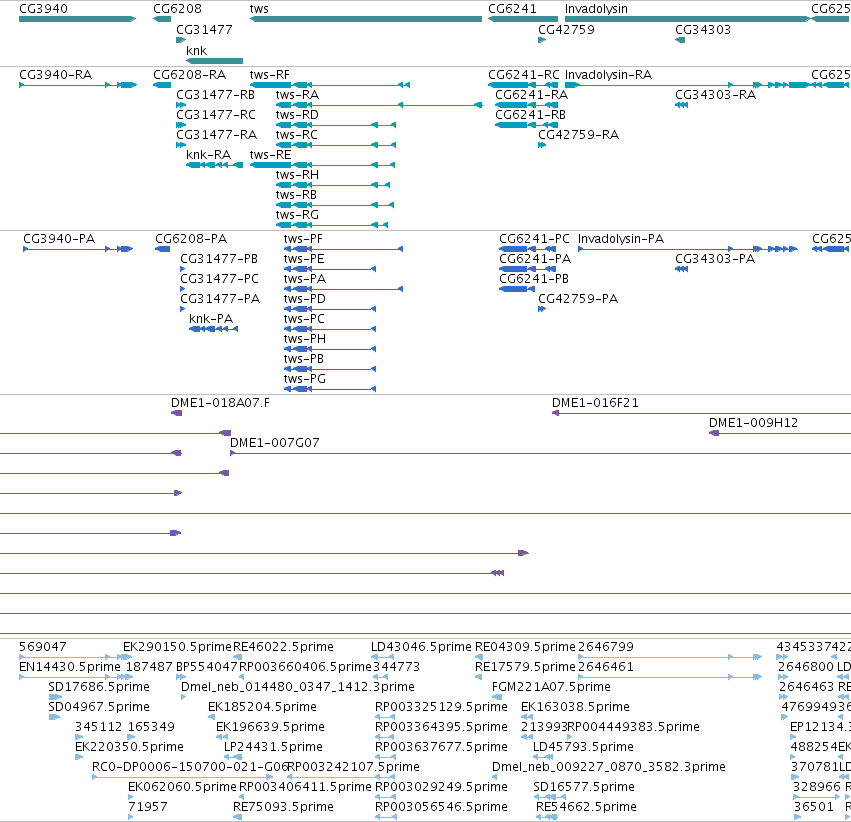Select protein CG3940-PA
The height and width of the screenshot is (822, 851).
(x=78, y=249)
